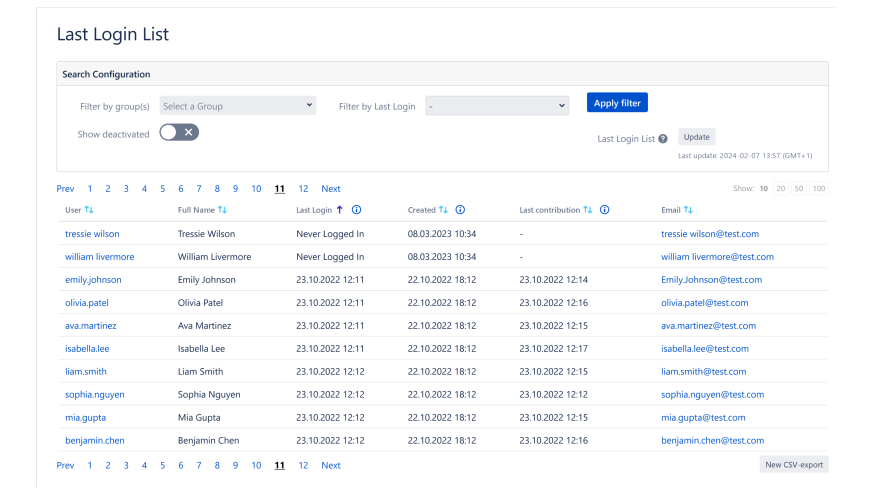Sort by Email column arrows
This screenshot has width=870, height=494.
point(689,210)
